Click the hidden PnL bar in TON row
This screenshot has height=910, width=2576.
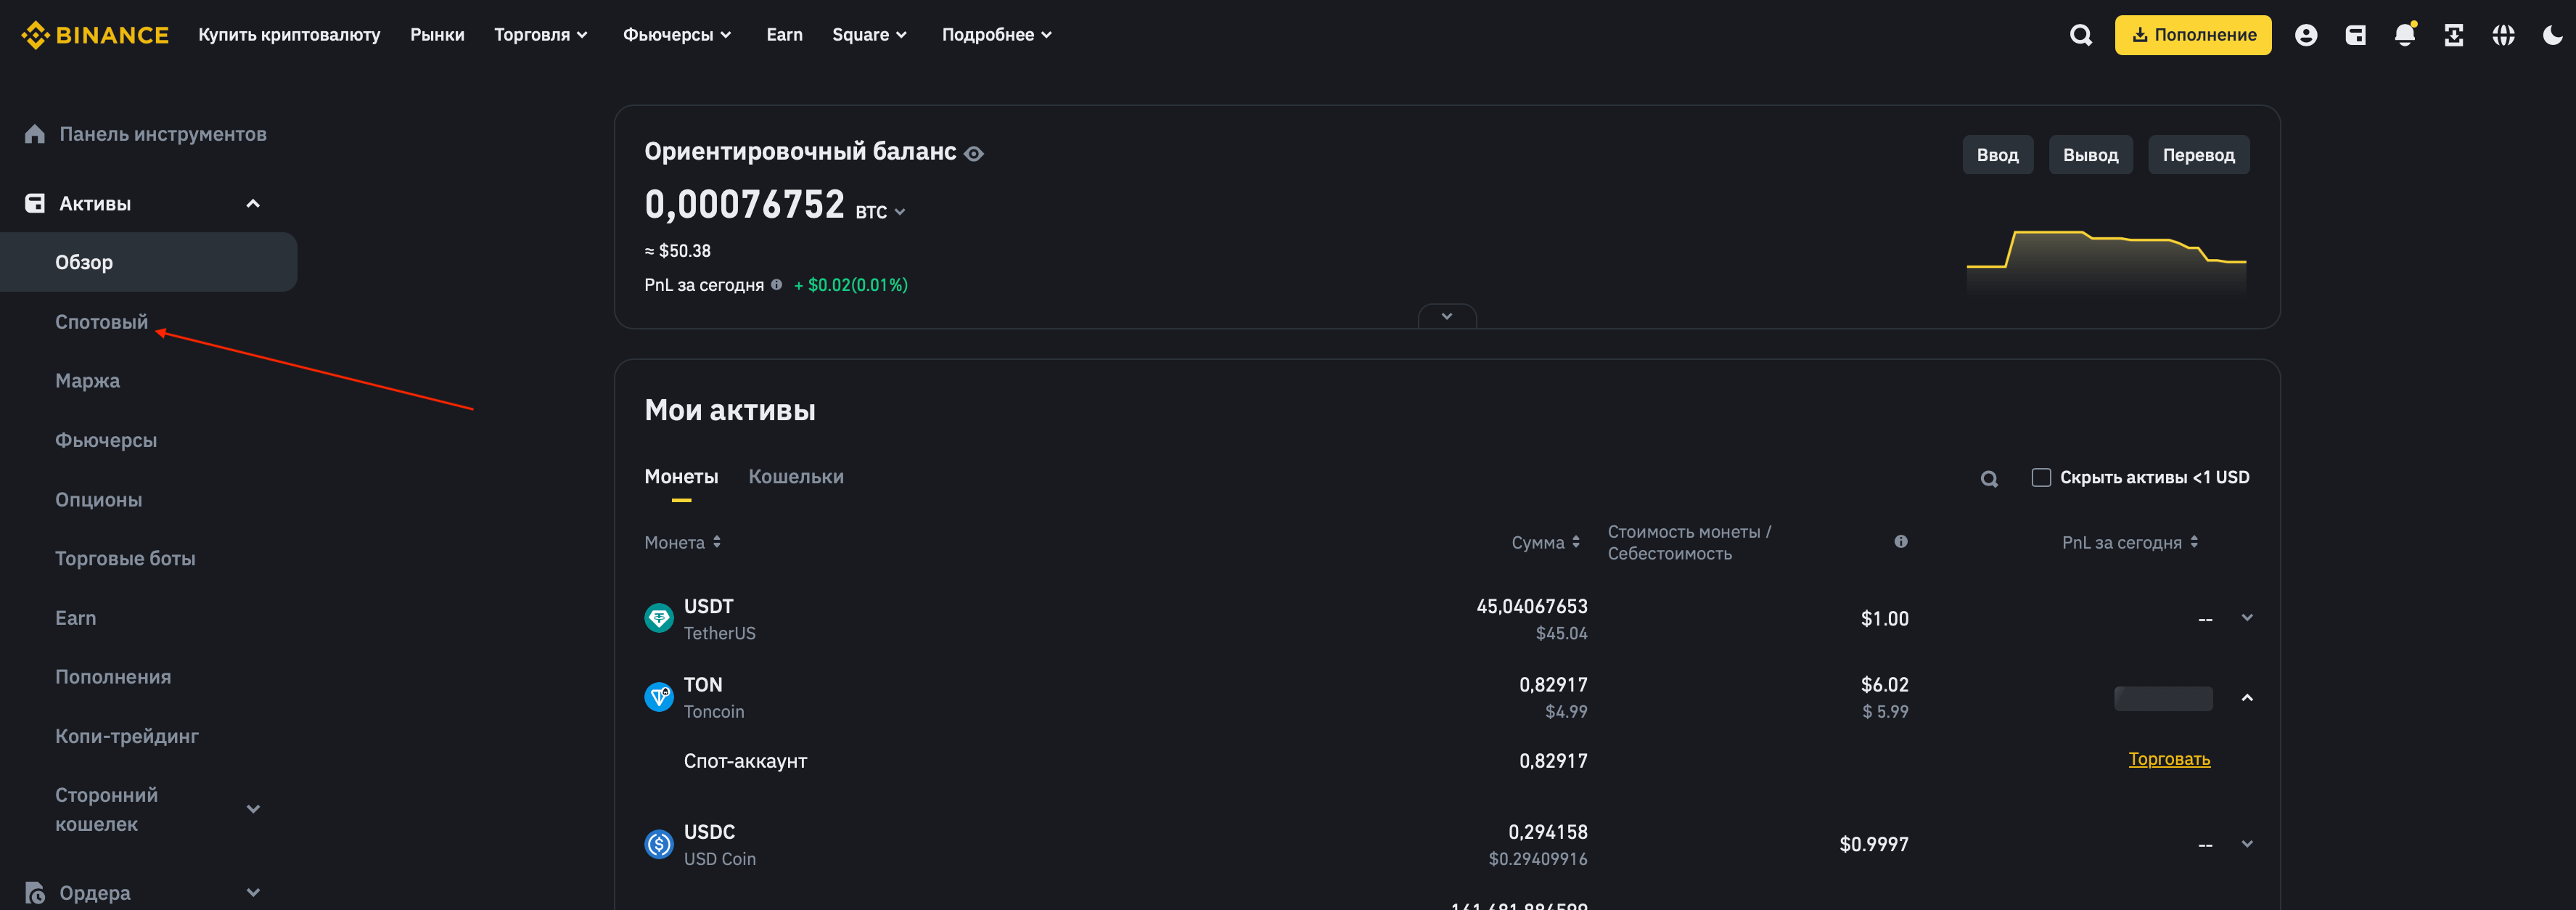point(2163,698)
